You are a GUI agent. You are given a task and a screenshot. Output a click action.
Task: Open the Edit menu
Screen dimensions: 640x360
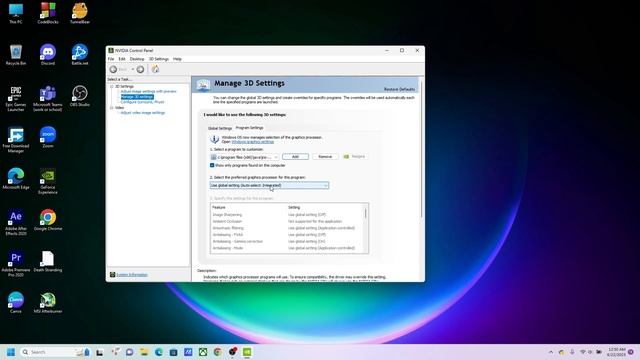pyautogui.click(x=122, y=59)
